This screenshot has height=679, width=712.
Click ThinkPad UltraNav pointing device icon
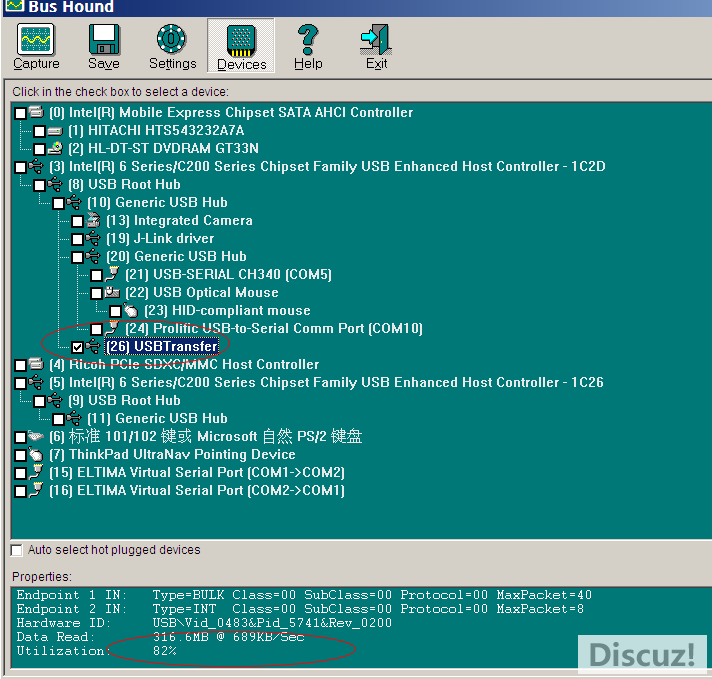[x=36, y=454]
